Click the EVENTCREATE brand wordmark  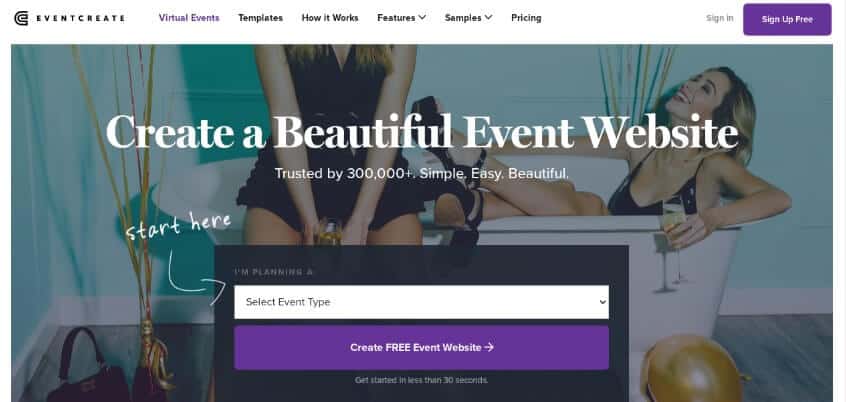click(80, 18)
